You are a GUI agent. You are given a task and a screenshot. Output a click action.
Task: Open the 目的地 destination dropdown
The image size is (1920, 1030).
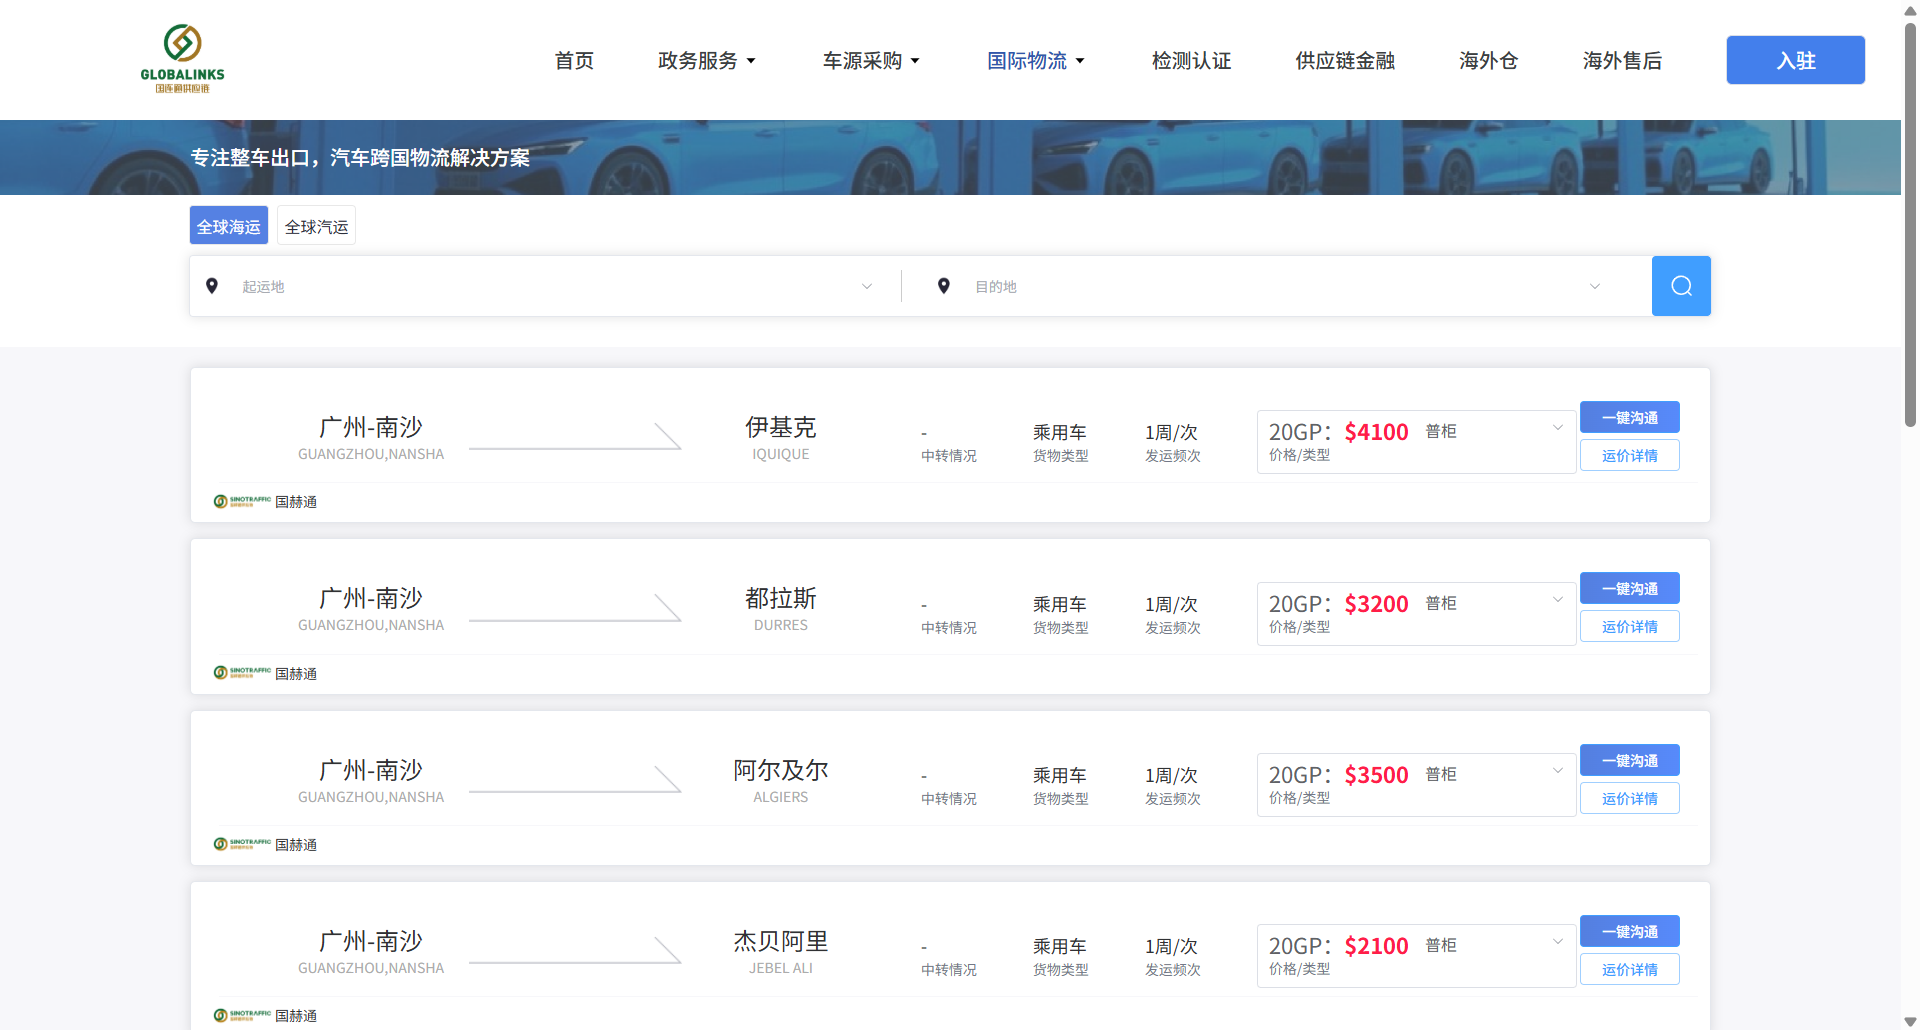click(1280, 287)
